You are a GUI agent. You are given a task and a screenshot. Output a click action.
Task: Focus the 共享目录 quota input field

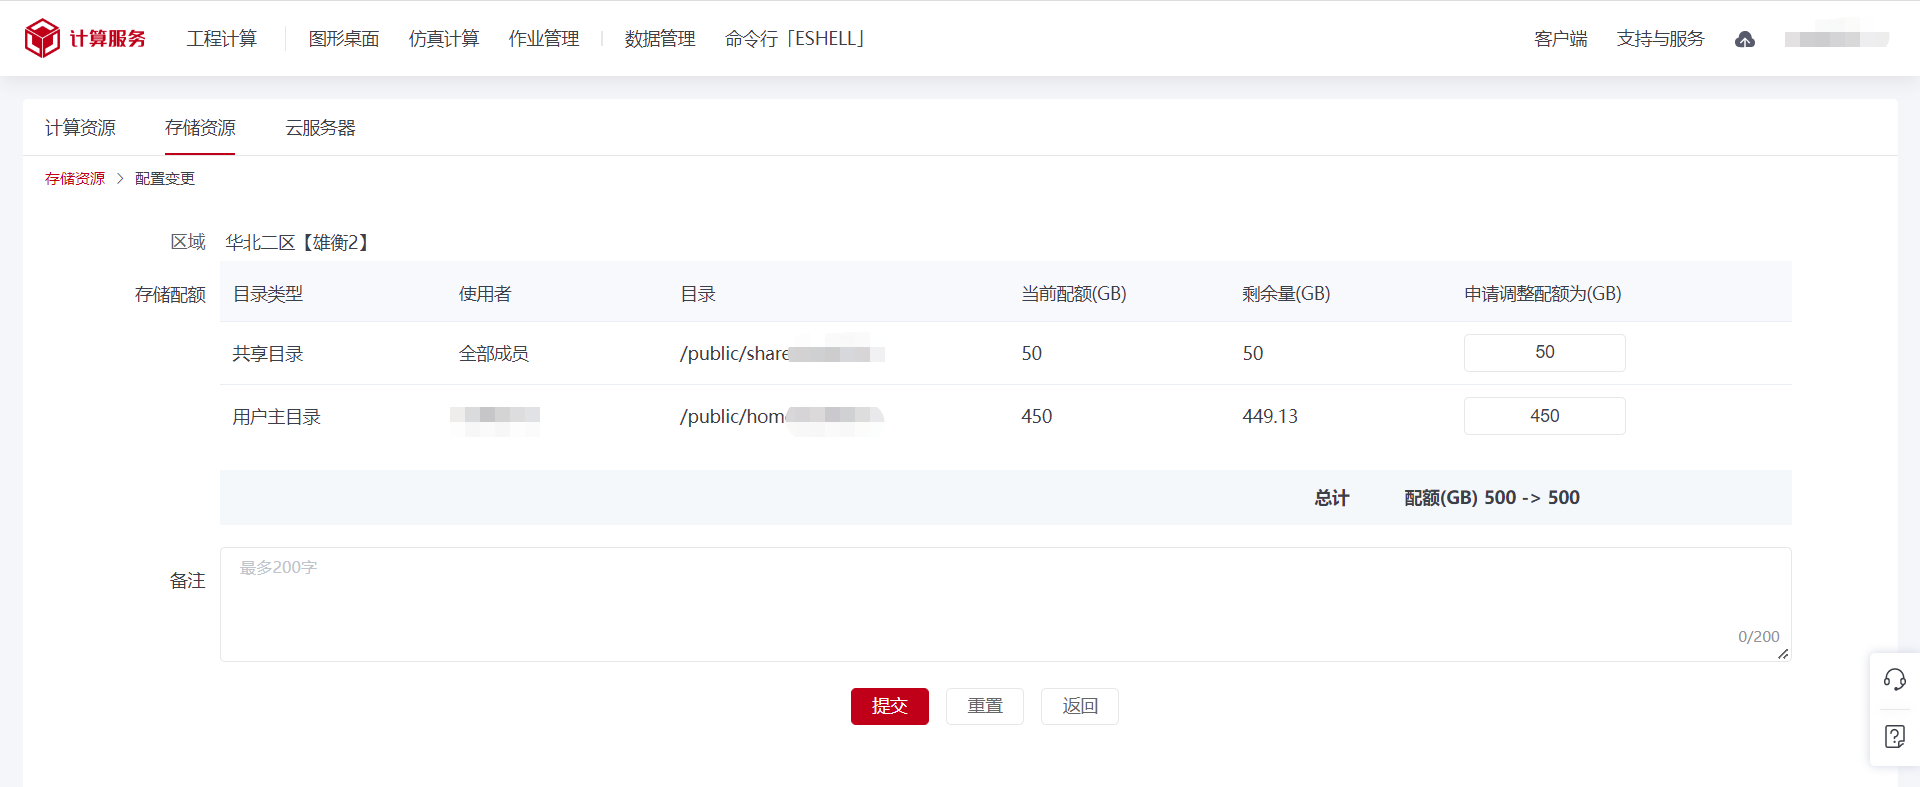pos(1544,353)
